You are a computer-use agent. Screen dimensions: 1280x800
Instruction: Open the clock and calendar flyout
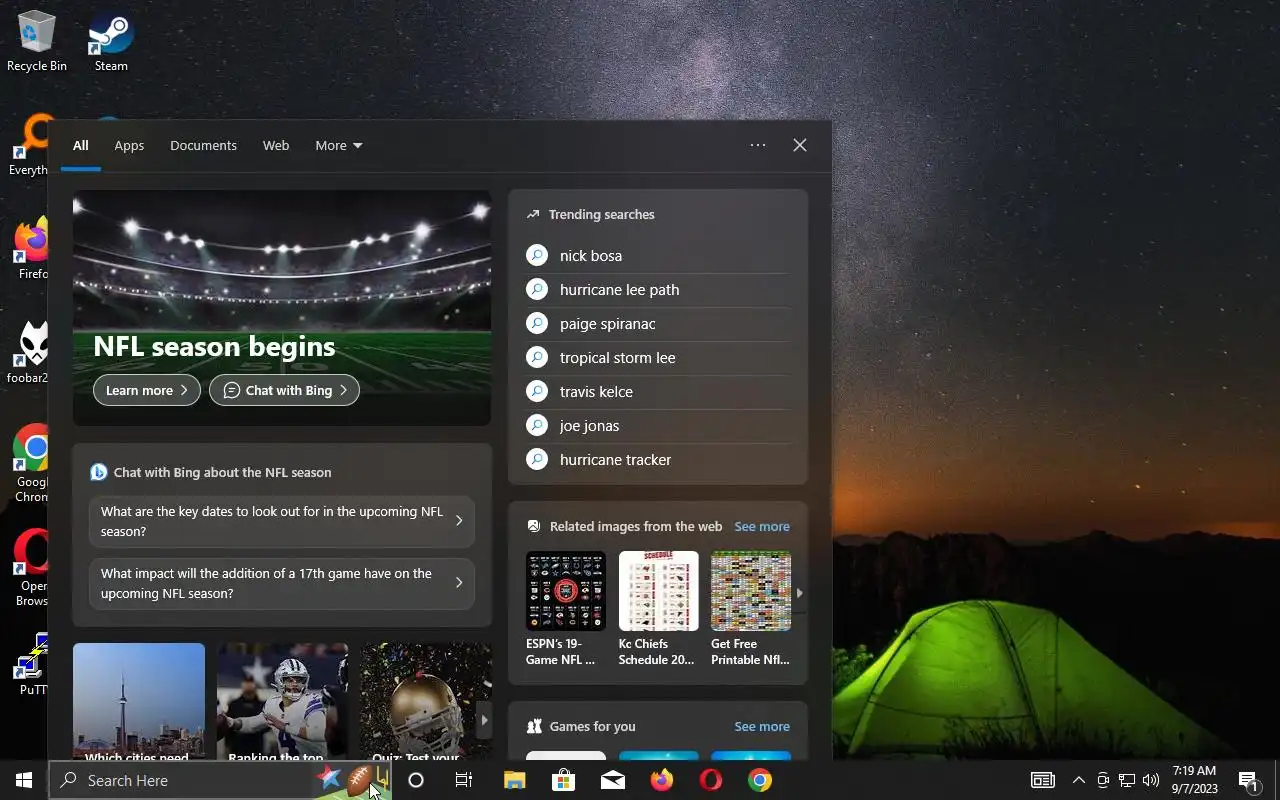(1194, 780)
